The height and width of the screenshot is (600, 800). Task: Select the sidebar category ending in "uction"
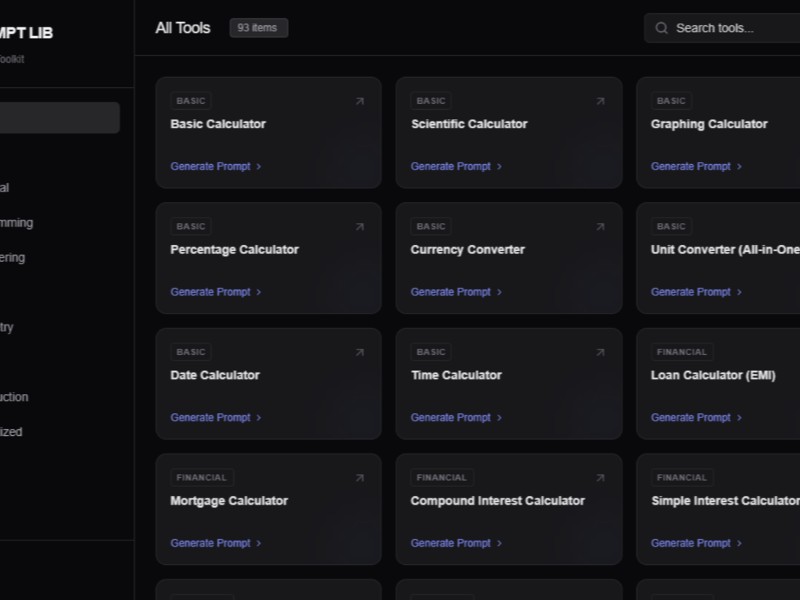tap(14, 397)
